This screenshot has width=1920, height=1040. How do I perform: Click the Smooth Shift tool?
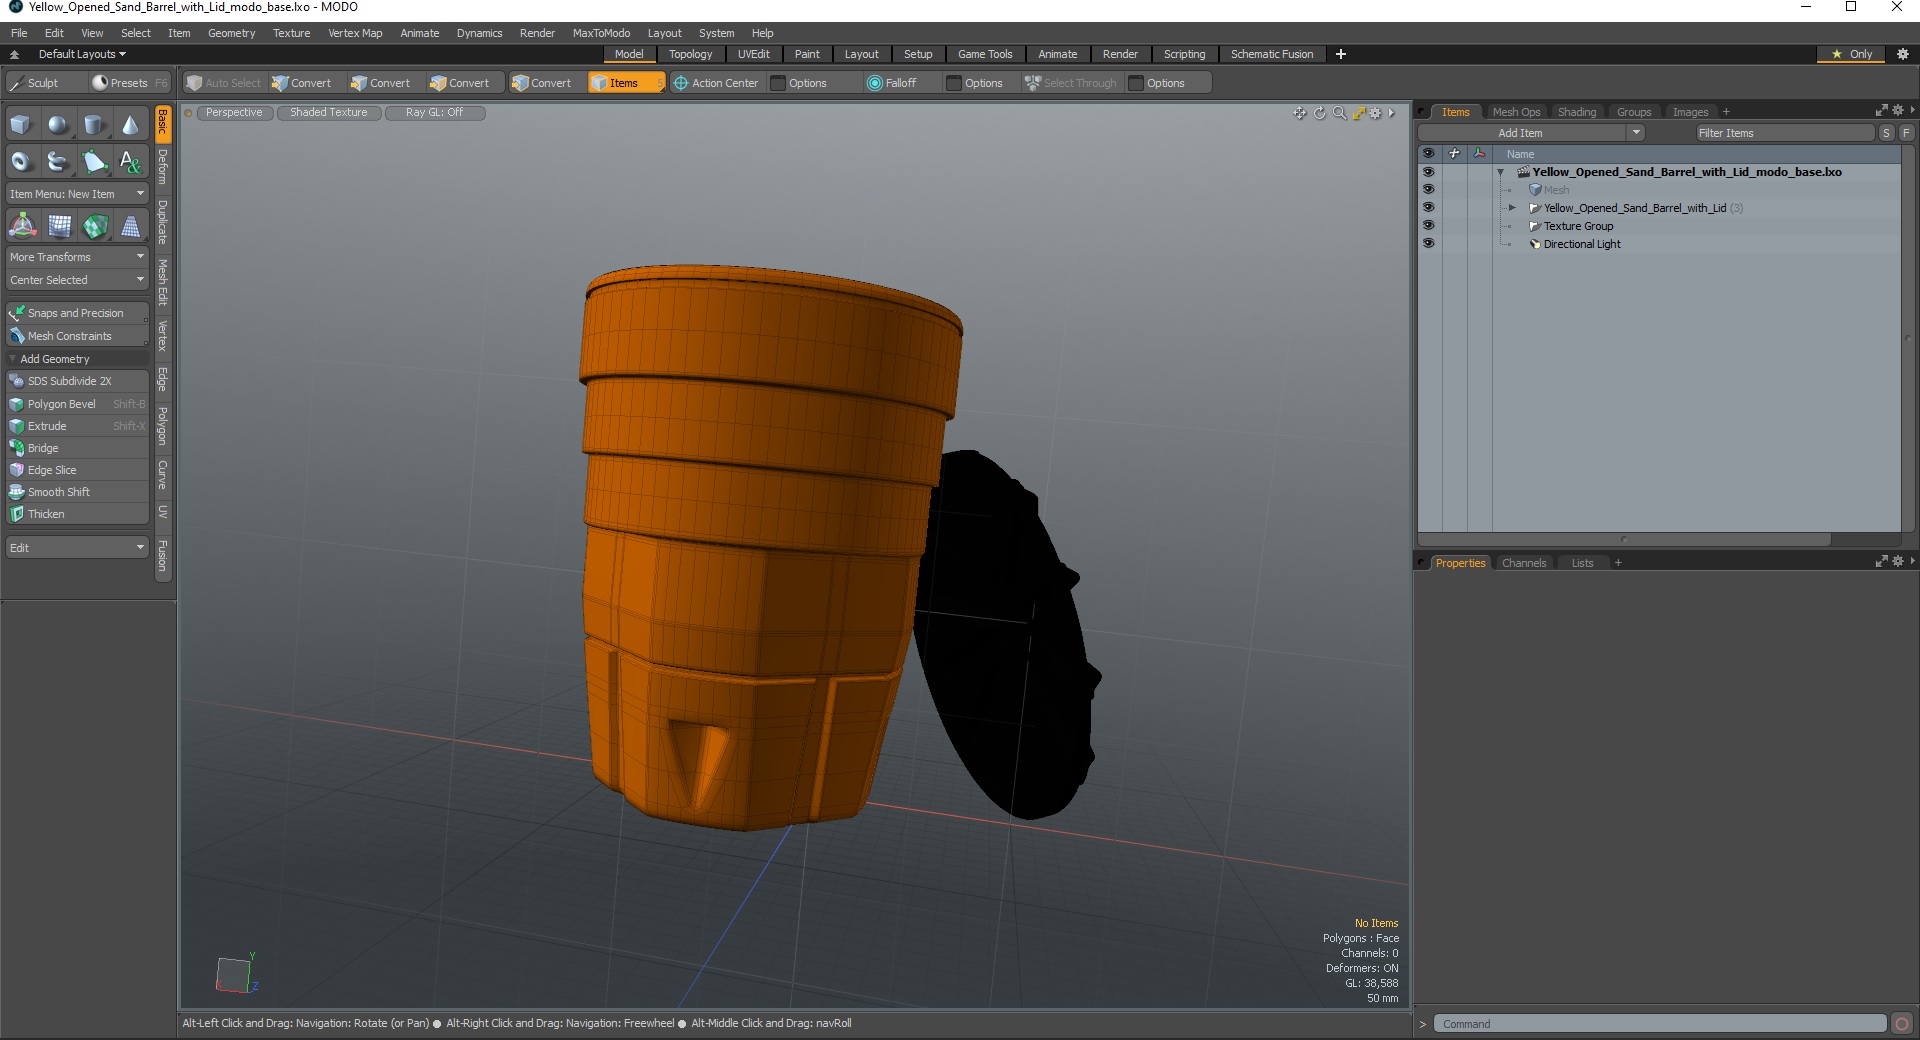[x=77, y=492]
